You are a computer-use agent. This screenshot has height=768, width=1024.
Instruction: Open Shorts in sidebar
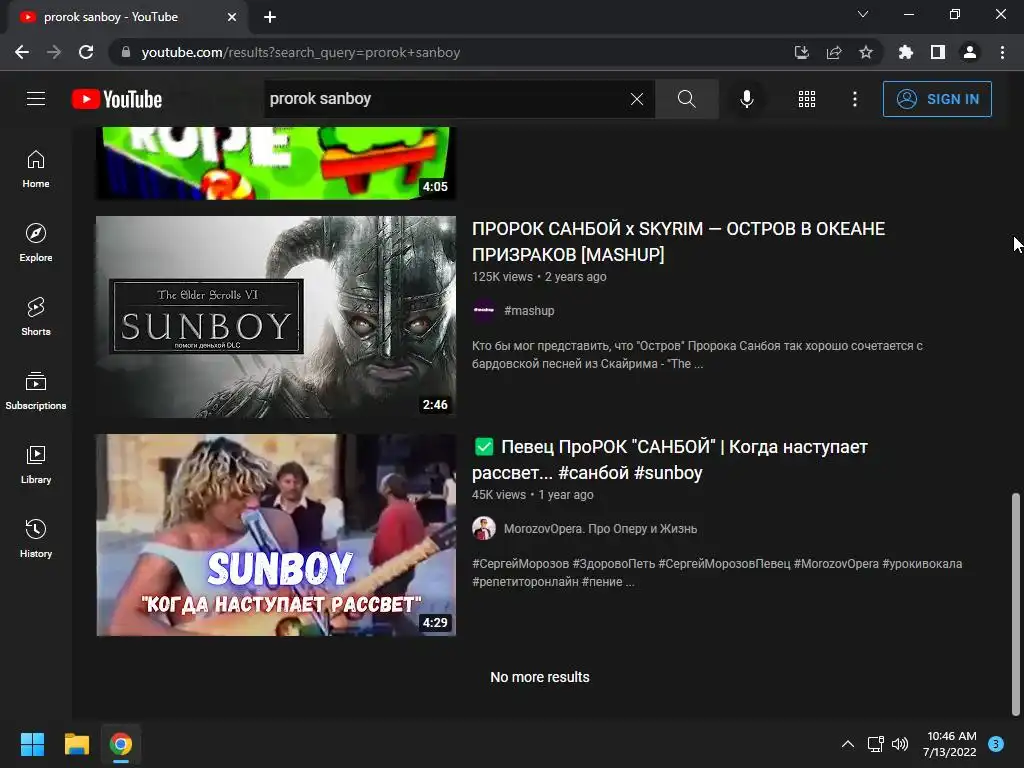36,317
